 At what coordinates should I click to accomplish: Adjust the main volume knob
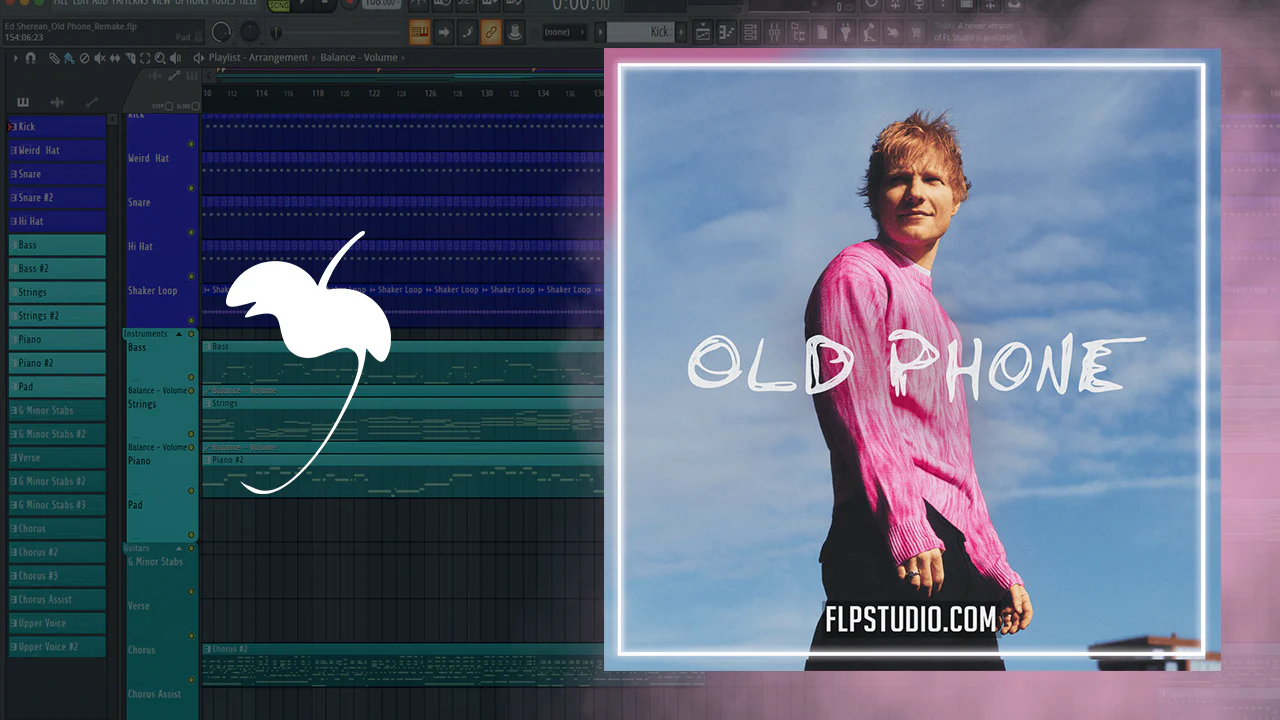pos(222,32)
